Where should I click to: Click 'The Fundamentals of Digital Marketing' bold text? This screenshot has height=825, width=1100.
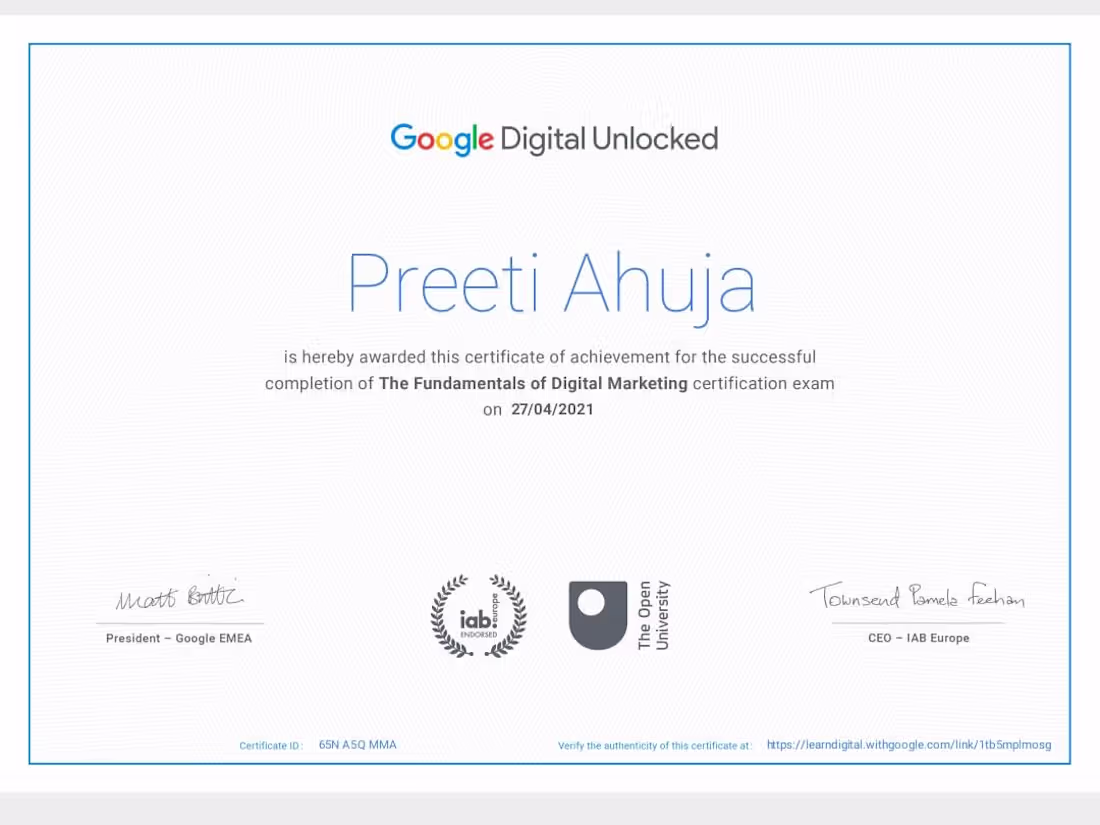[x=533, y=384]
